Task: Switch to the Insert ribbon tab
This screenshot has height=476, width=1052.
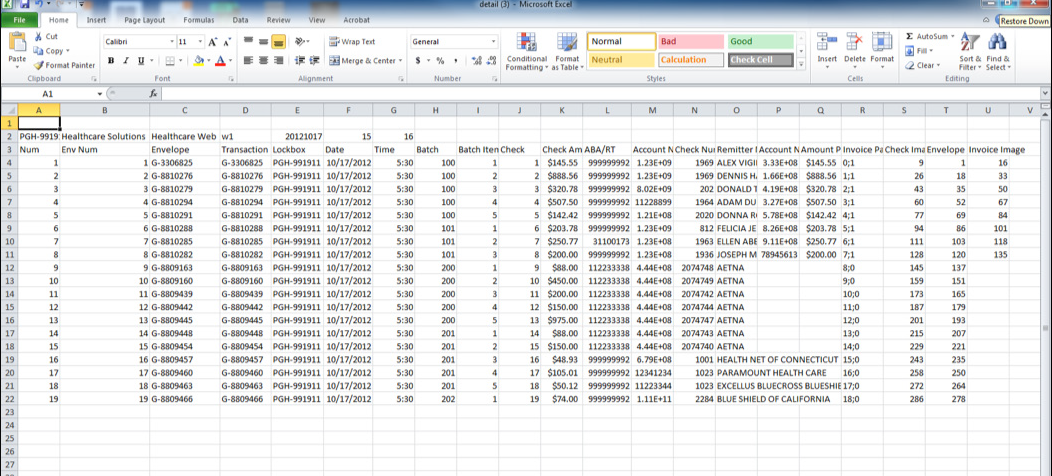Action: 96,20
